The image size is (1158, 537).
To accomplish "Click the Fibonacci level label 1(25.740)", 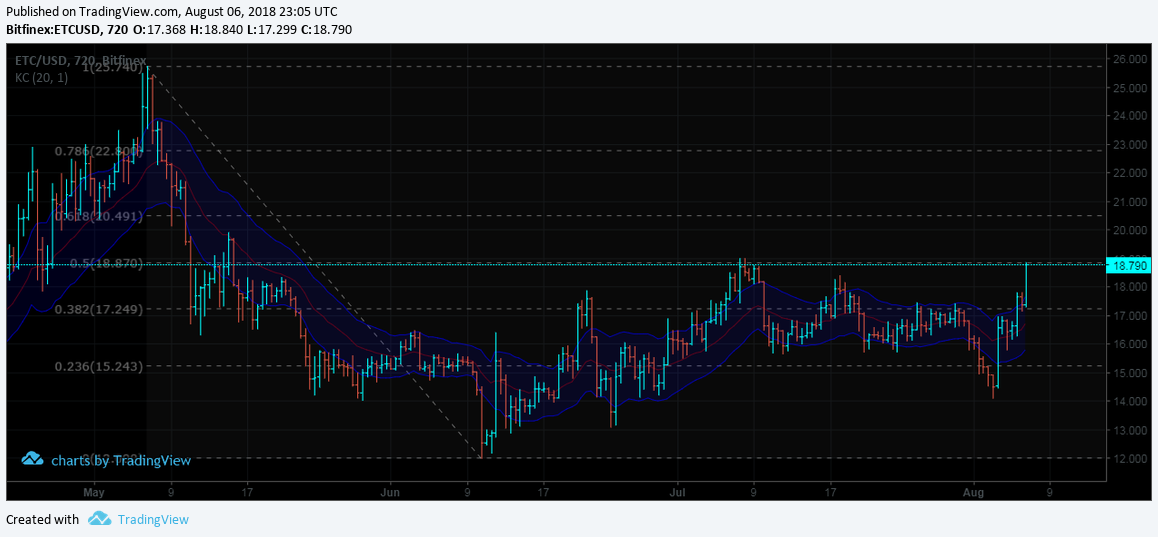I will (112, 67).
